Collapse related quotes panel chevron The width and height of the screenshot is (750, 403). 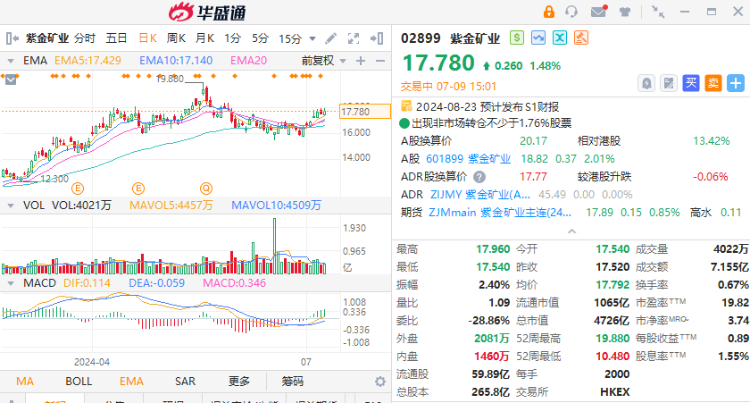pyautogui.click(x=572, y=231)
